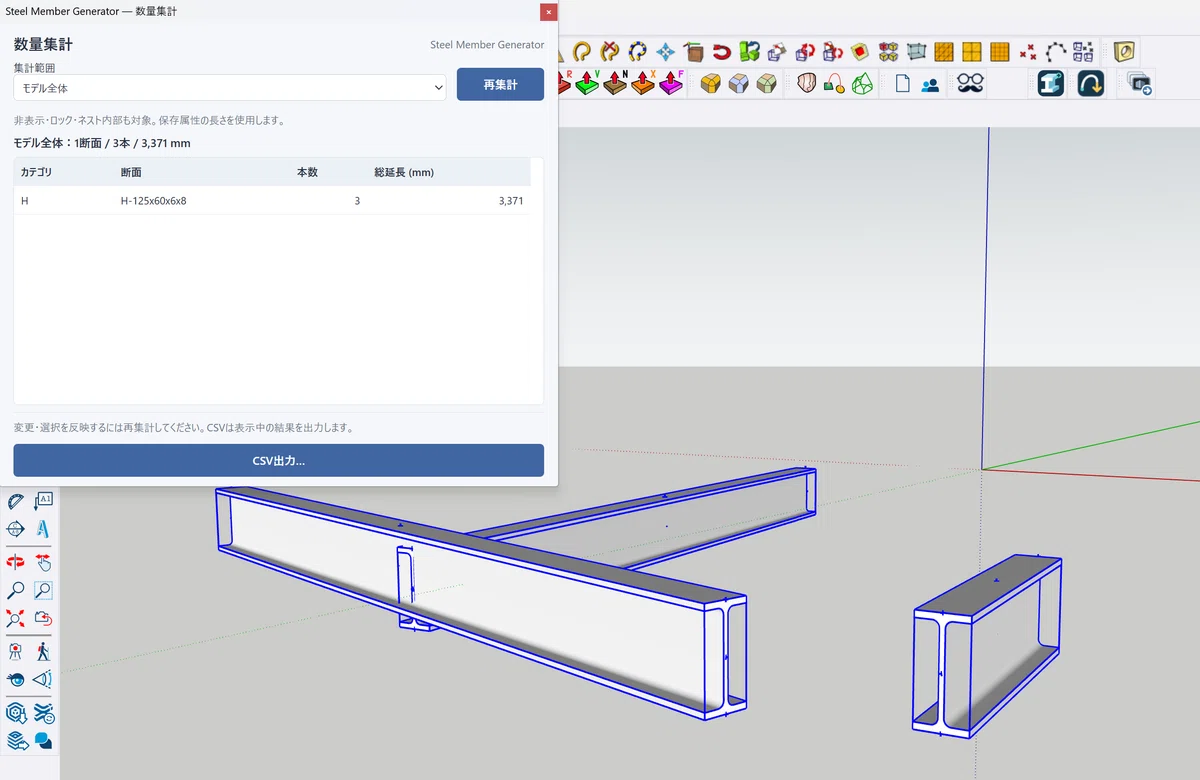Click the stacked layers arrow icon

coord(16,741)
